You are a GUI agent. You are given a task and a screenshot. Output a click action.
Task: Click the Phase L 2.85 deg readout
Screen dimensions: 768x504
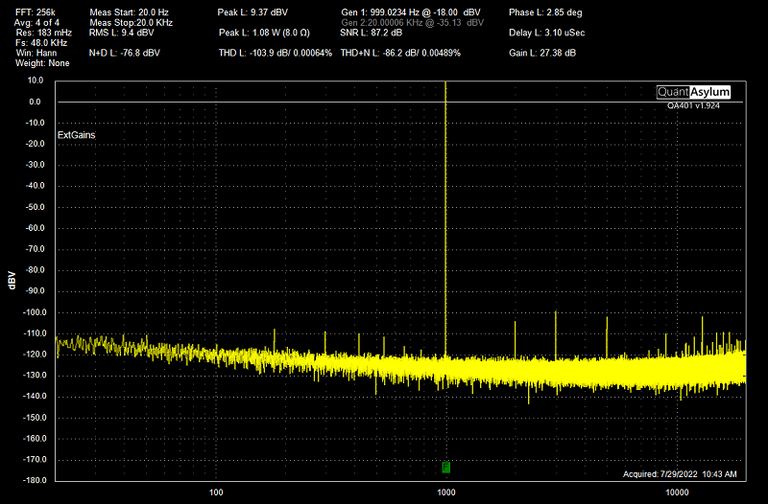pos(543,12)
